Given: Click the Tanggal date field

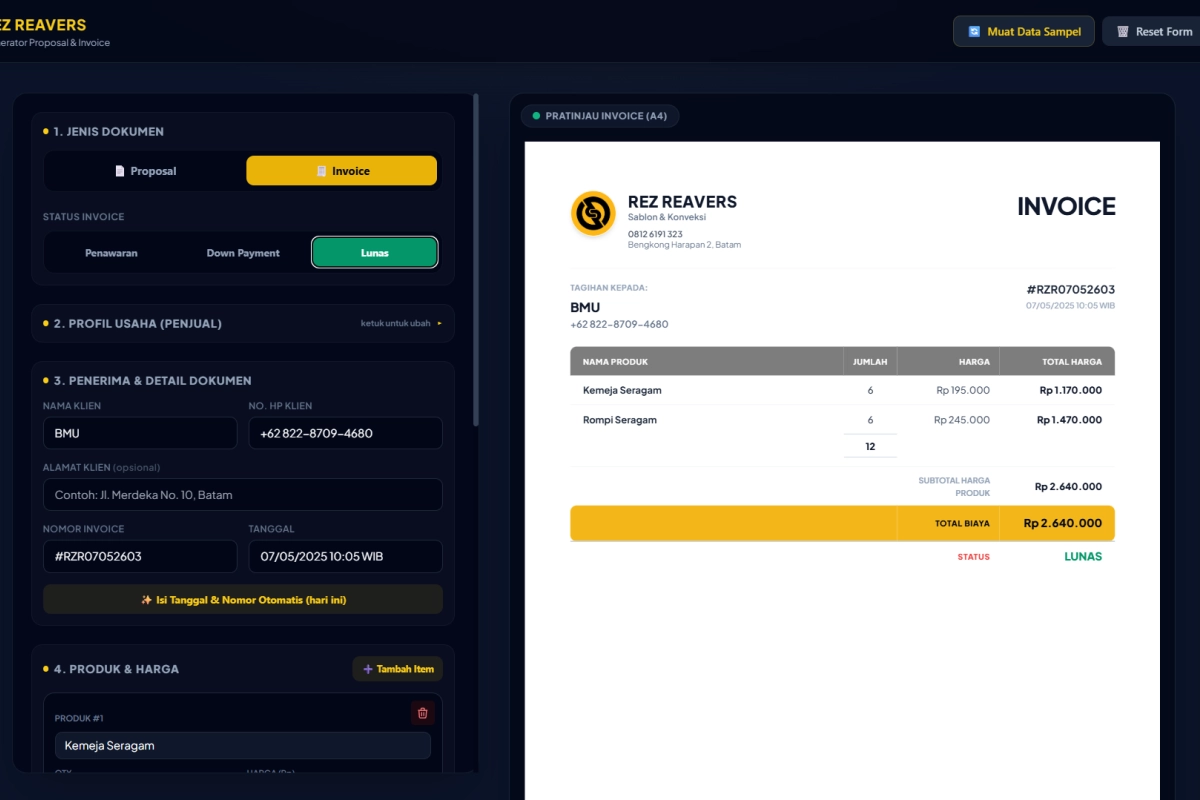Looking at the screenshot, I should [345, 556].
